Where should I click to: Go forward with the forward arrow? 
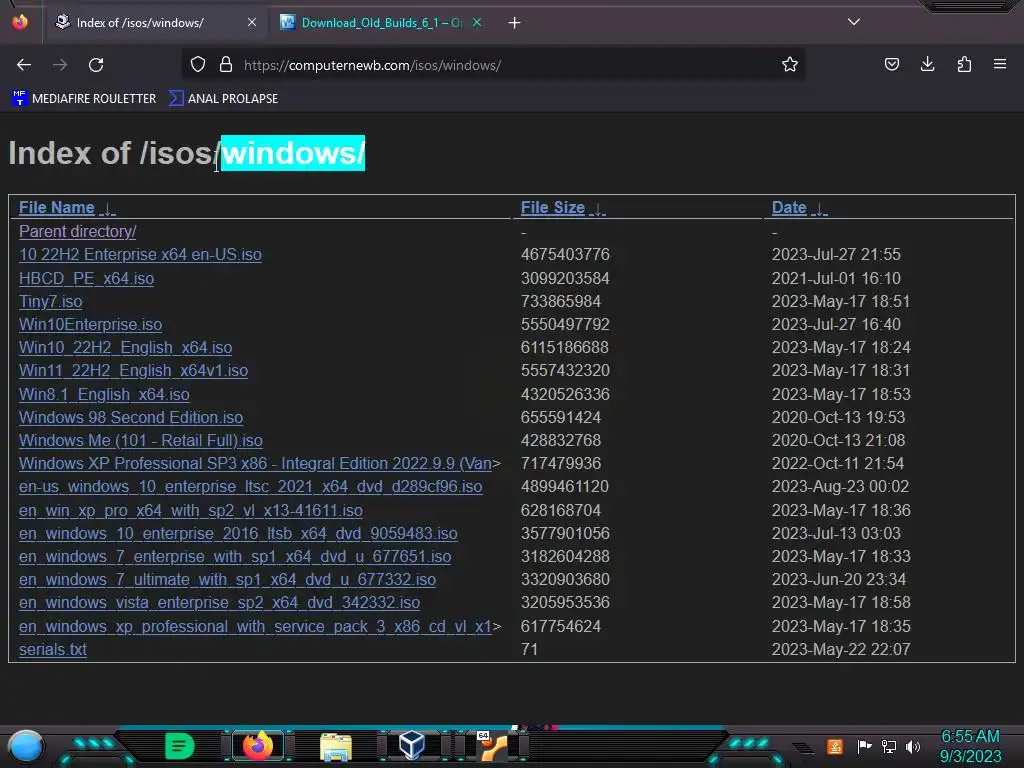click(x=60, y=65)
